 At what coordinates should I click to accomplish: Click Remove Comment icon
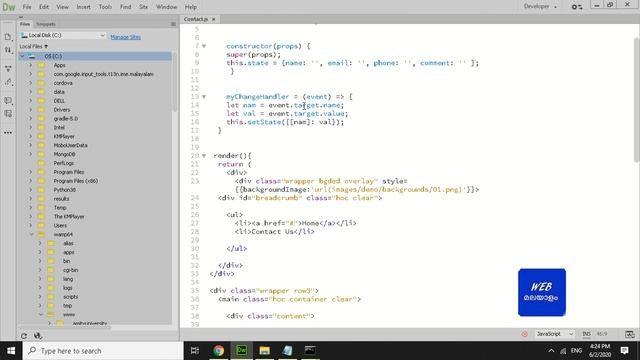pyautogui.click(x=8, y=114)
